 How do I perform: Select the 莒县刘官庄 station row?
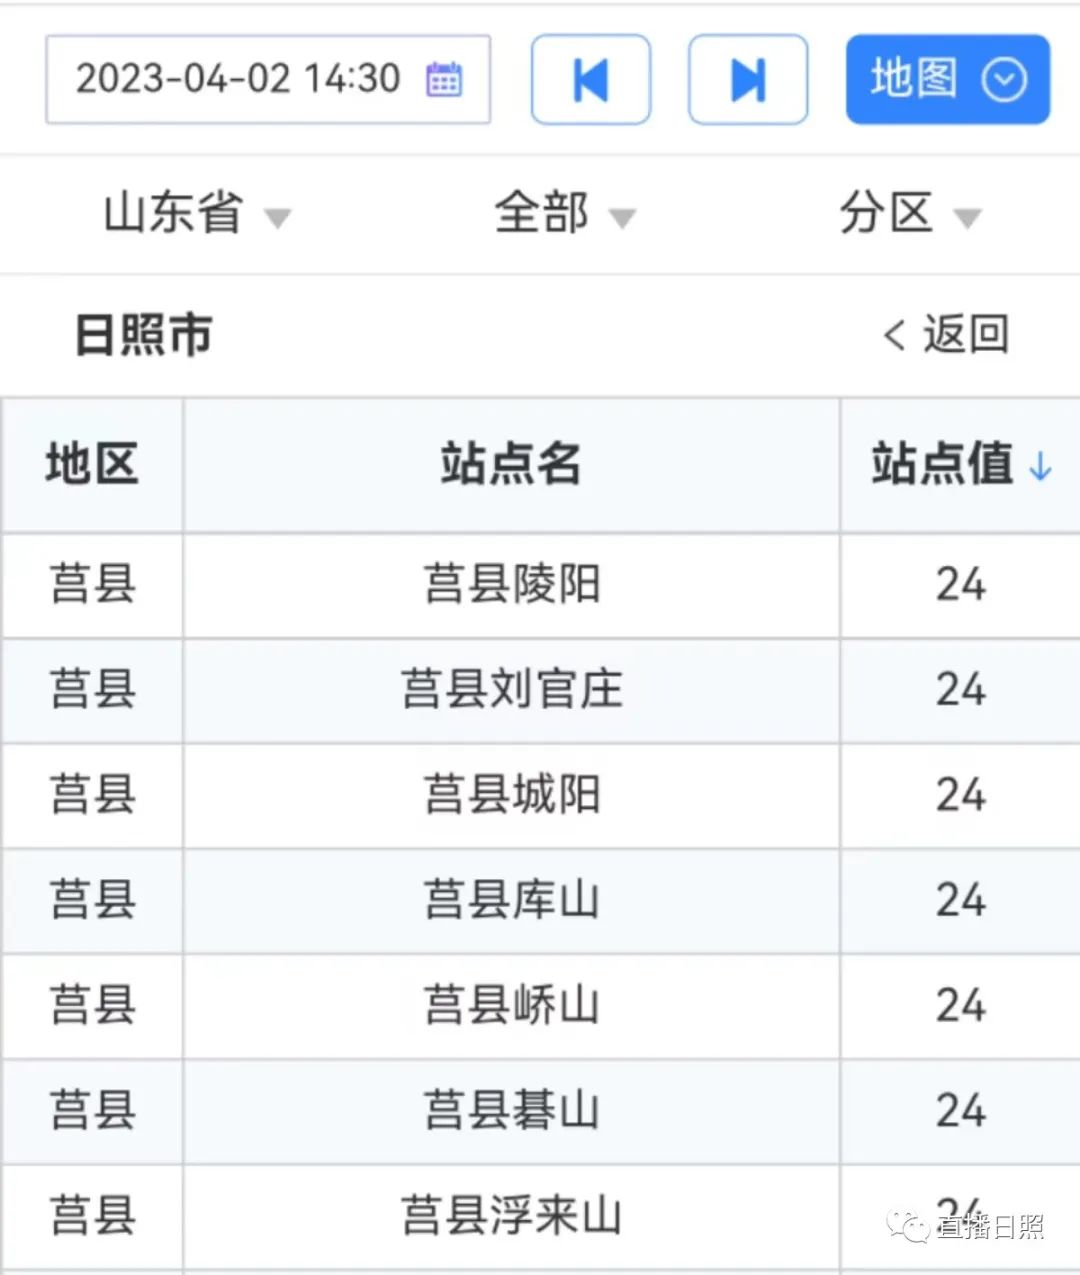click(x=511, y=690)
